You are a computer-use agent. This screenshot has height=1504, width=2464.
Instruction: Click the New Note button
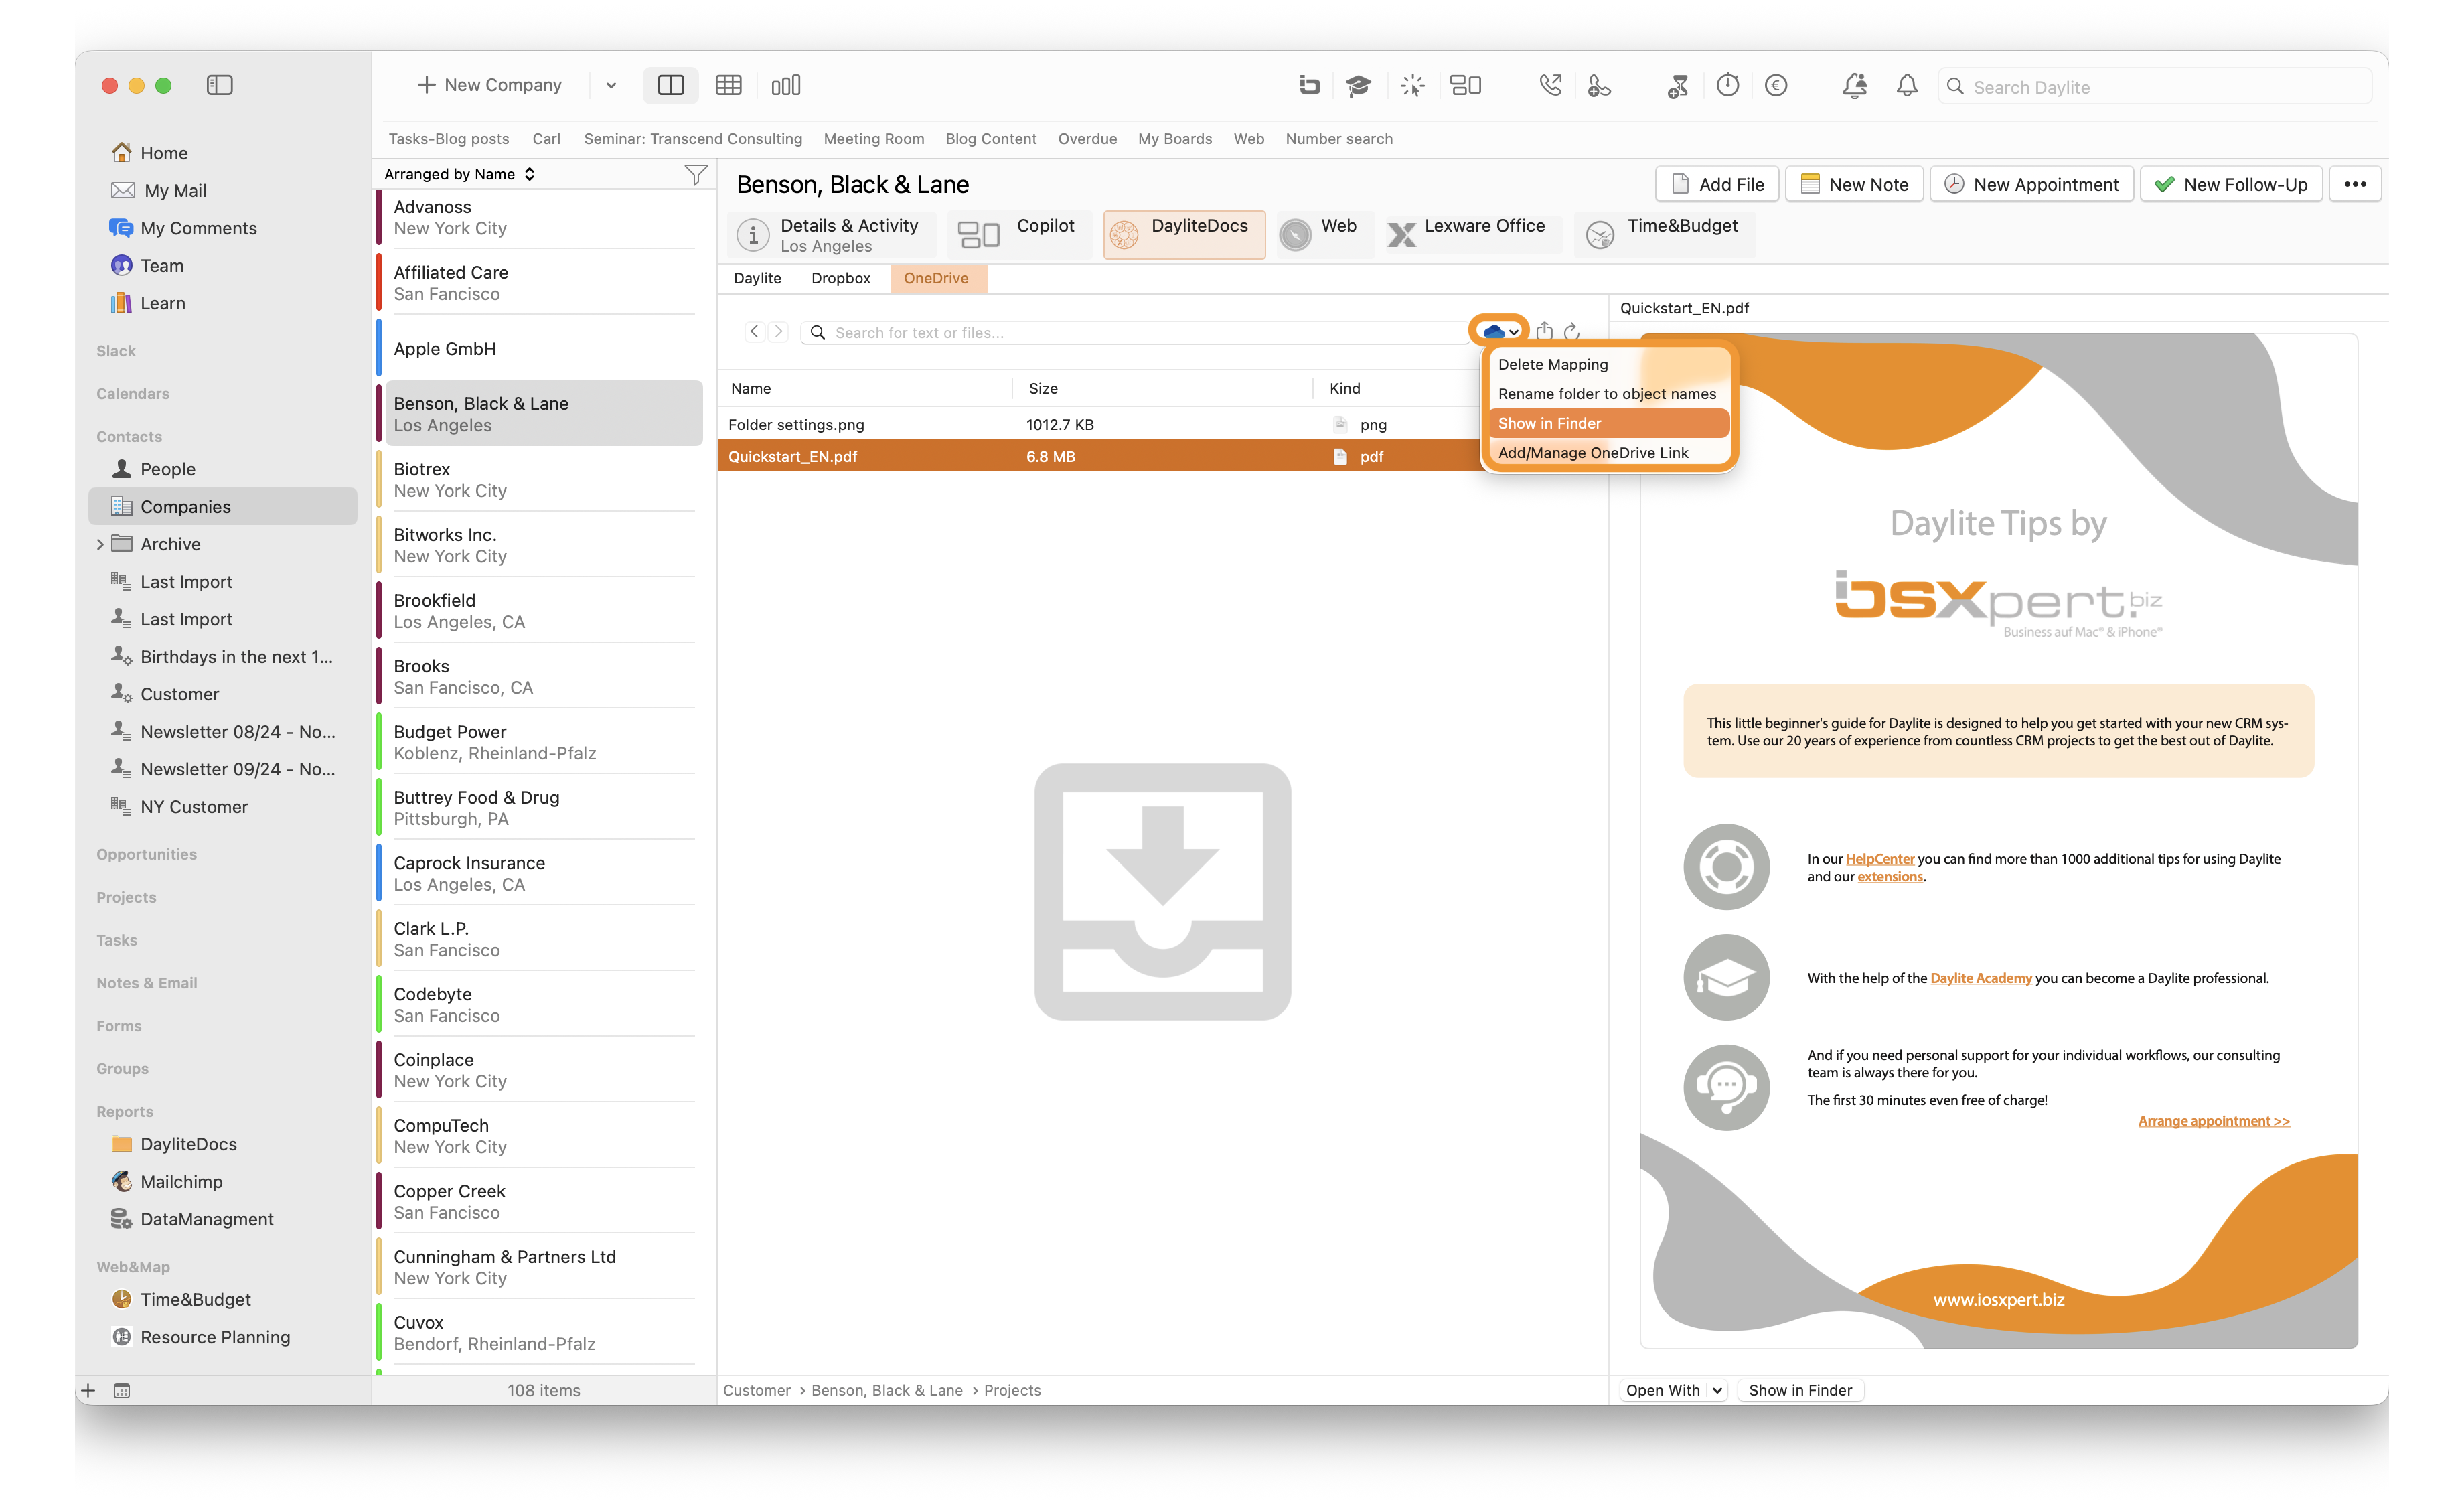(1853, 184)
